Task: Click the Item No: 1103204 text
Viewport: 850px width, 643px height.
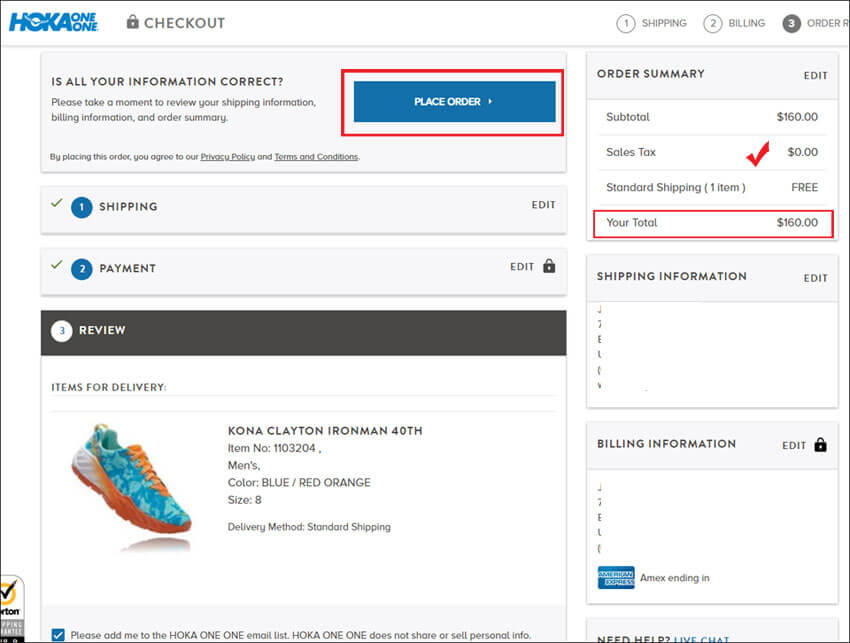Action: [274, 448]
